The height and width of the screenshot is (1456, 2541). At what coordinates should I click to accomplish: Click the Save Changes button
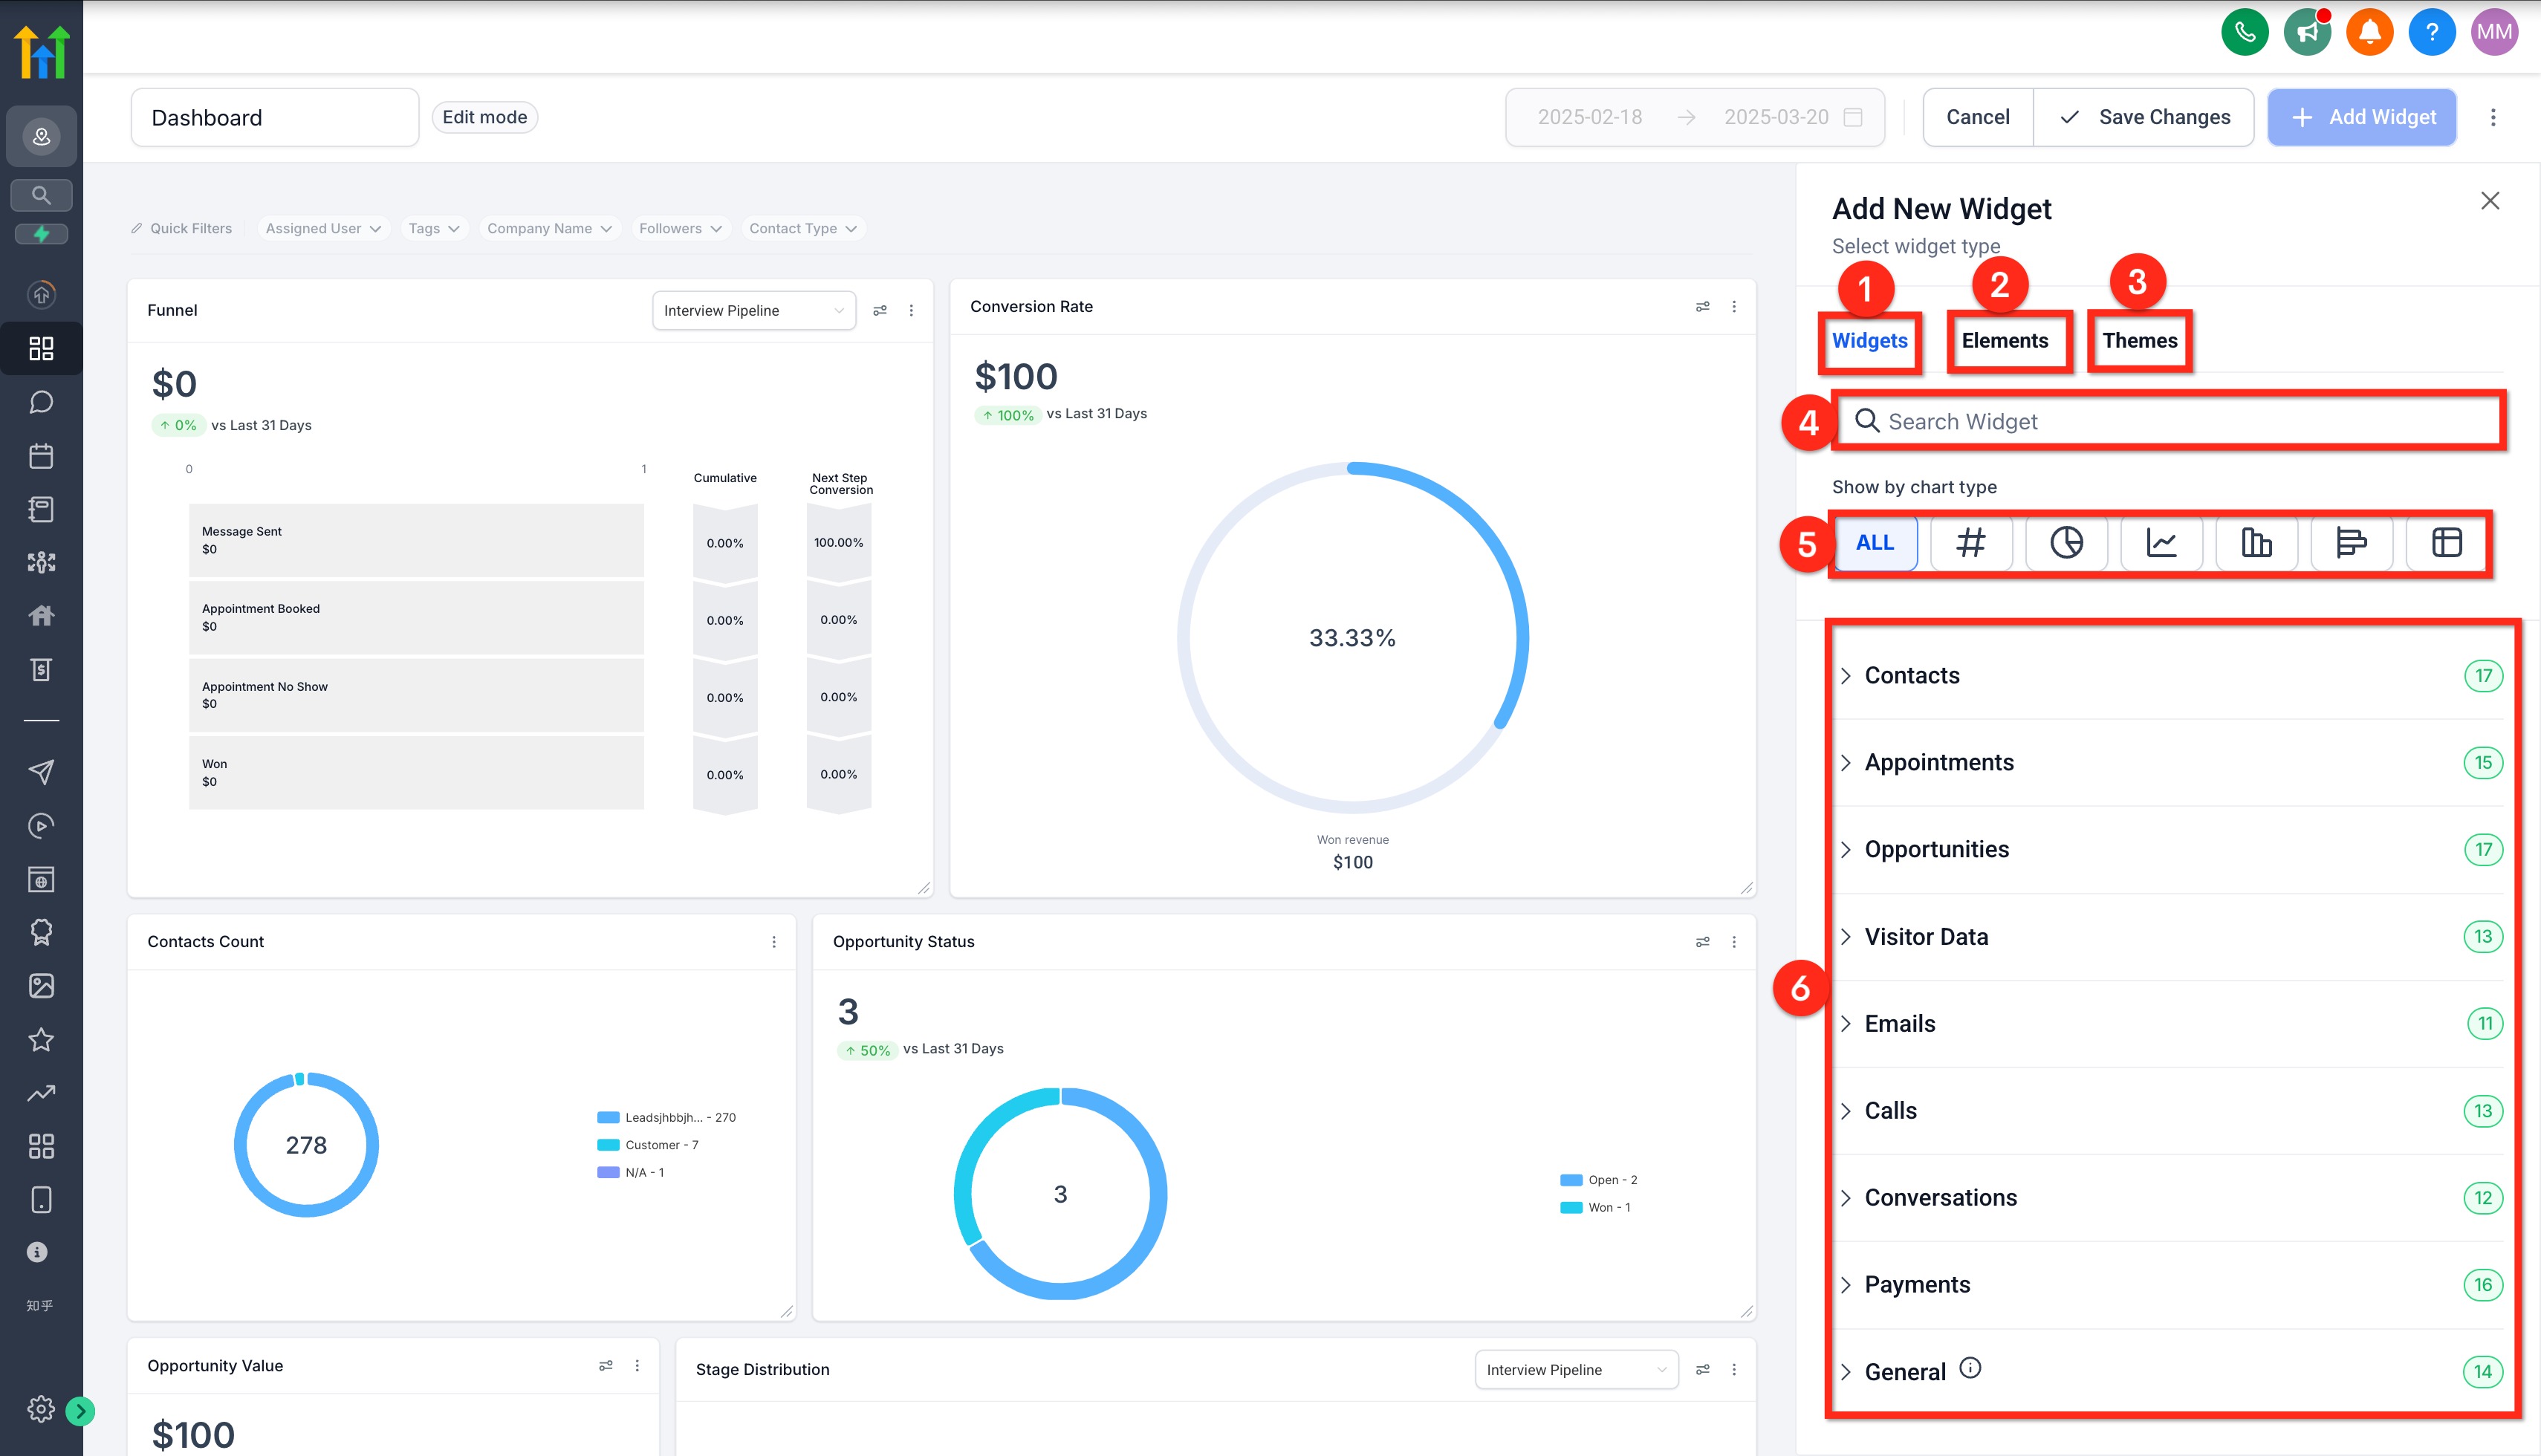point(2144,117)
